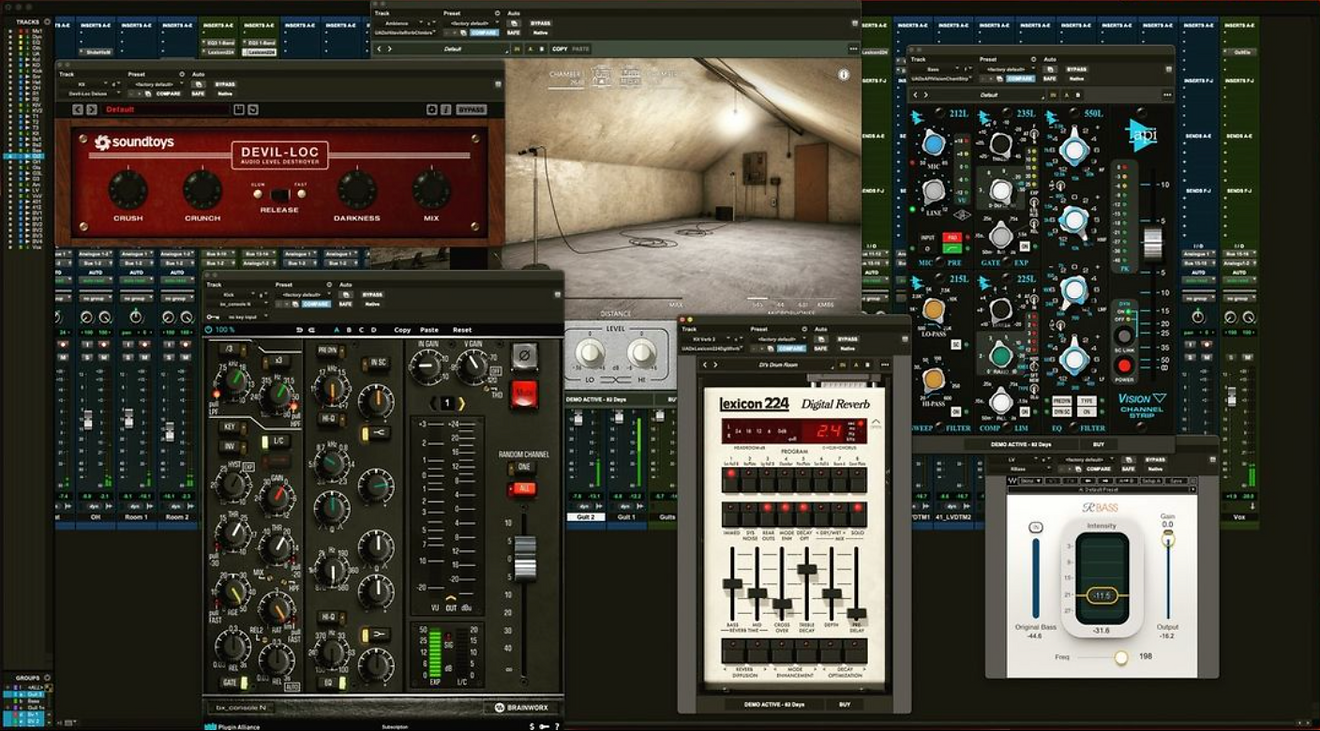Toggle the EQ button on bx_console
The width and height of the screenshot is (1320, 731).
pyautogui.click(x=330, y=683)
